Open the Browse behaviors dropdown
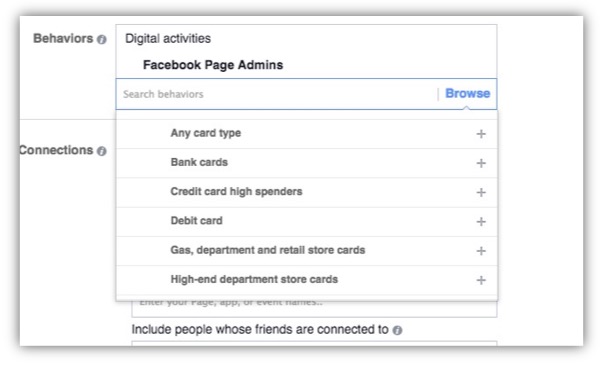 coord(467,94)
